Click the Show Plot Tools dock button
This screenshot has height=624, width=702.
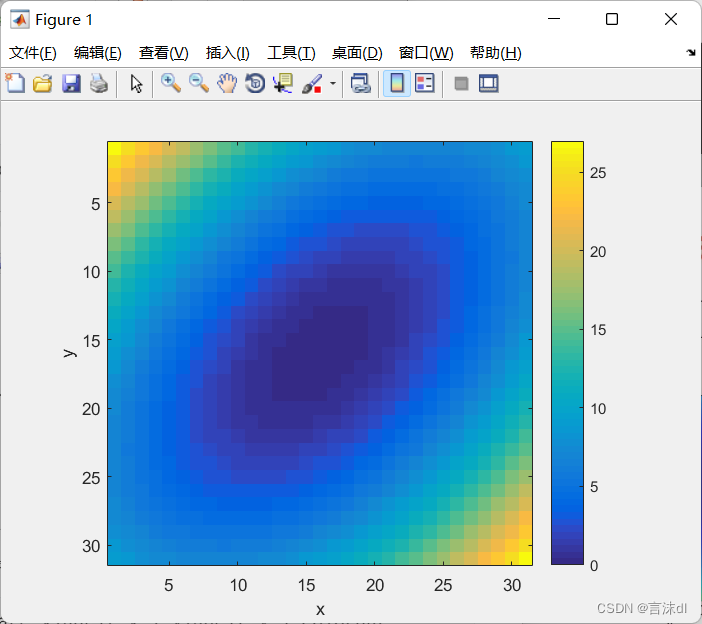(488, 84)
